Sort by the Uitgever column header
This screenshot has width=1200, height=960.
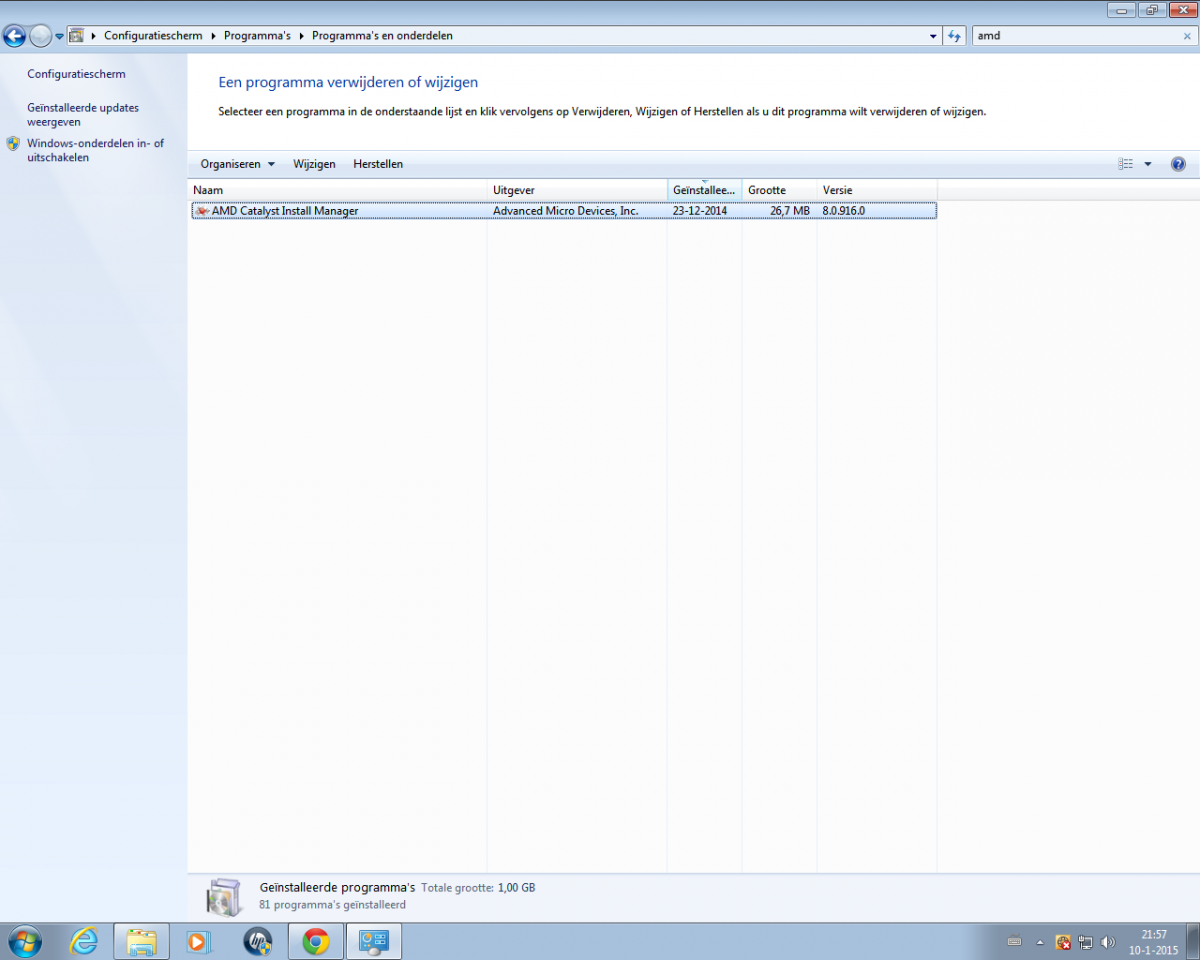577,190
